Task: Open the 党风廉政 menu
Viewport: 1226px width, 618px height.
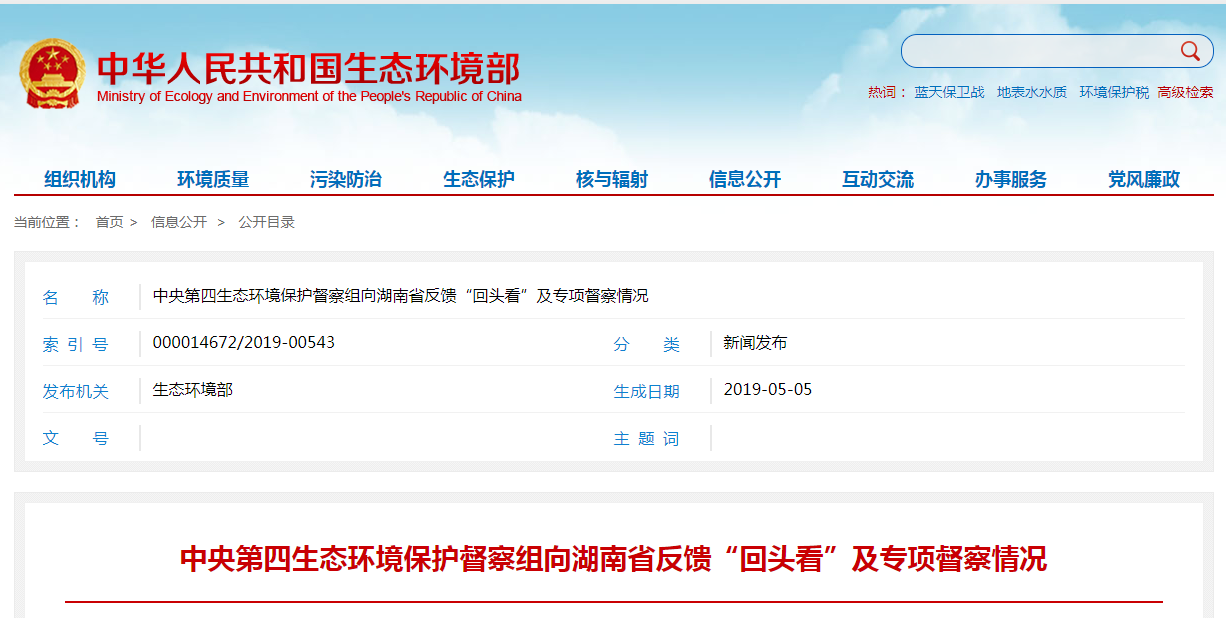Action: [x=1144, y=179]
